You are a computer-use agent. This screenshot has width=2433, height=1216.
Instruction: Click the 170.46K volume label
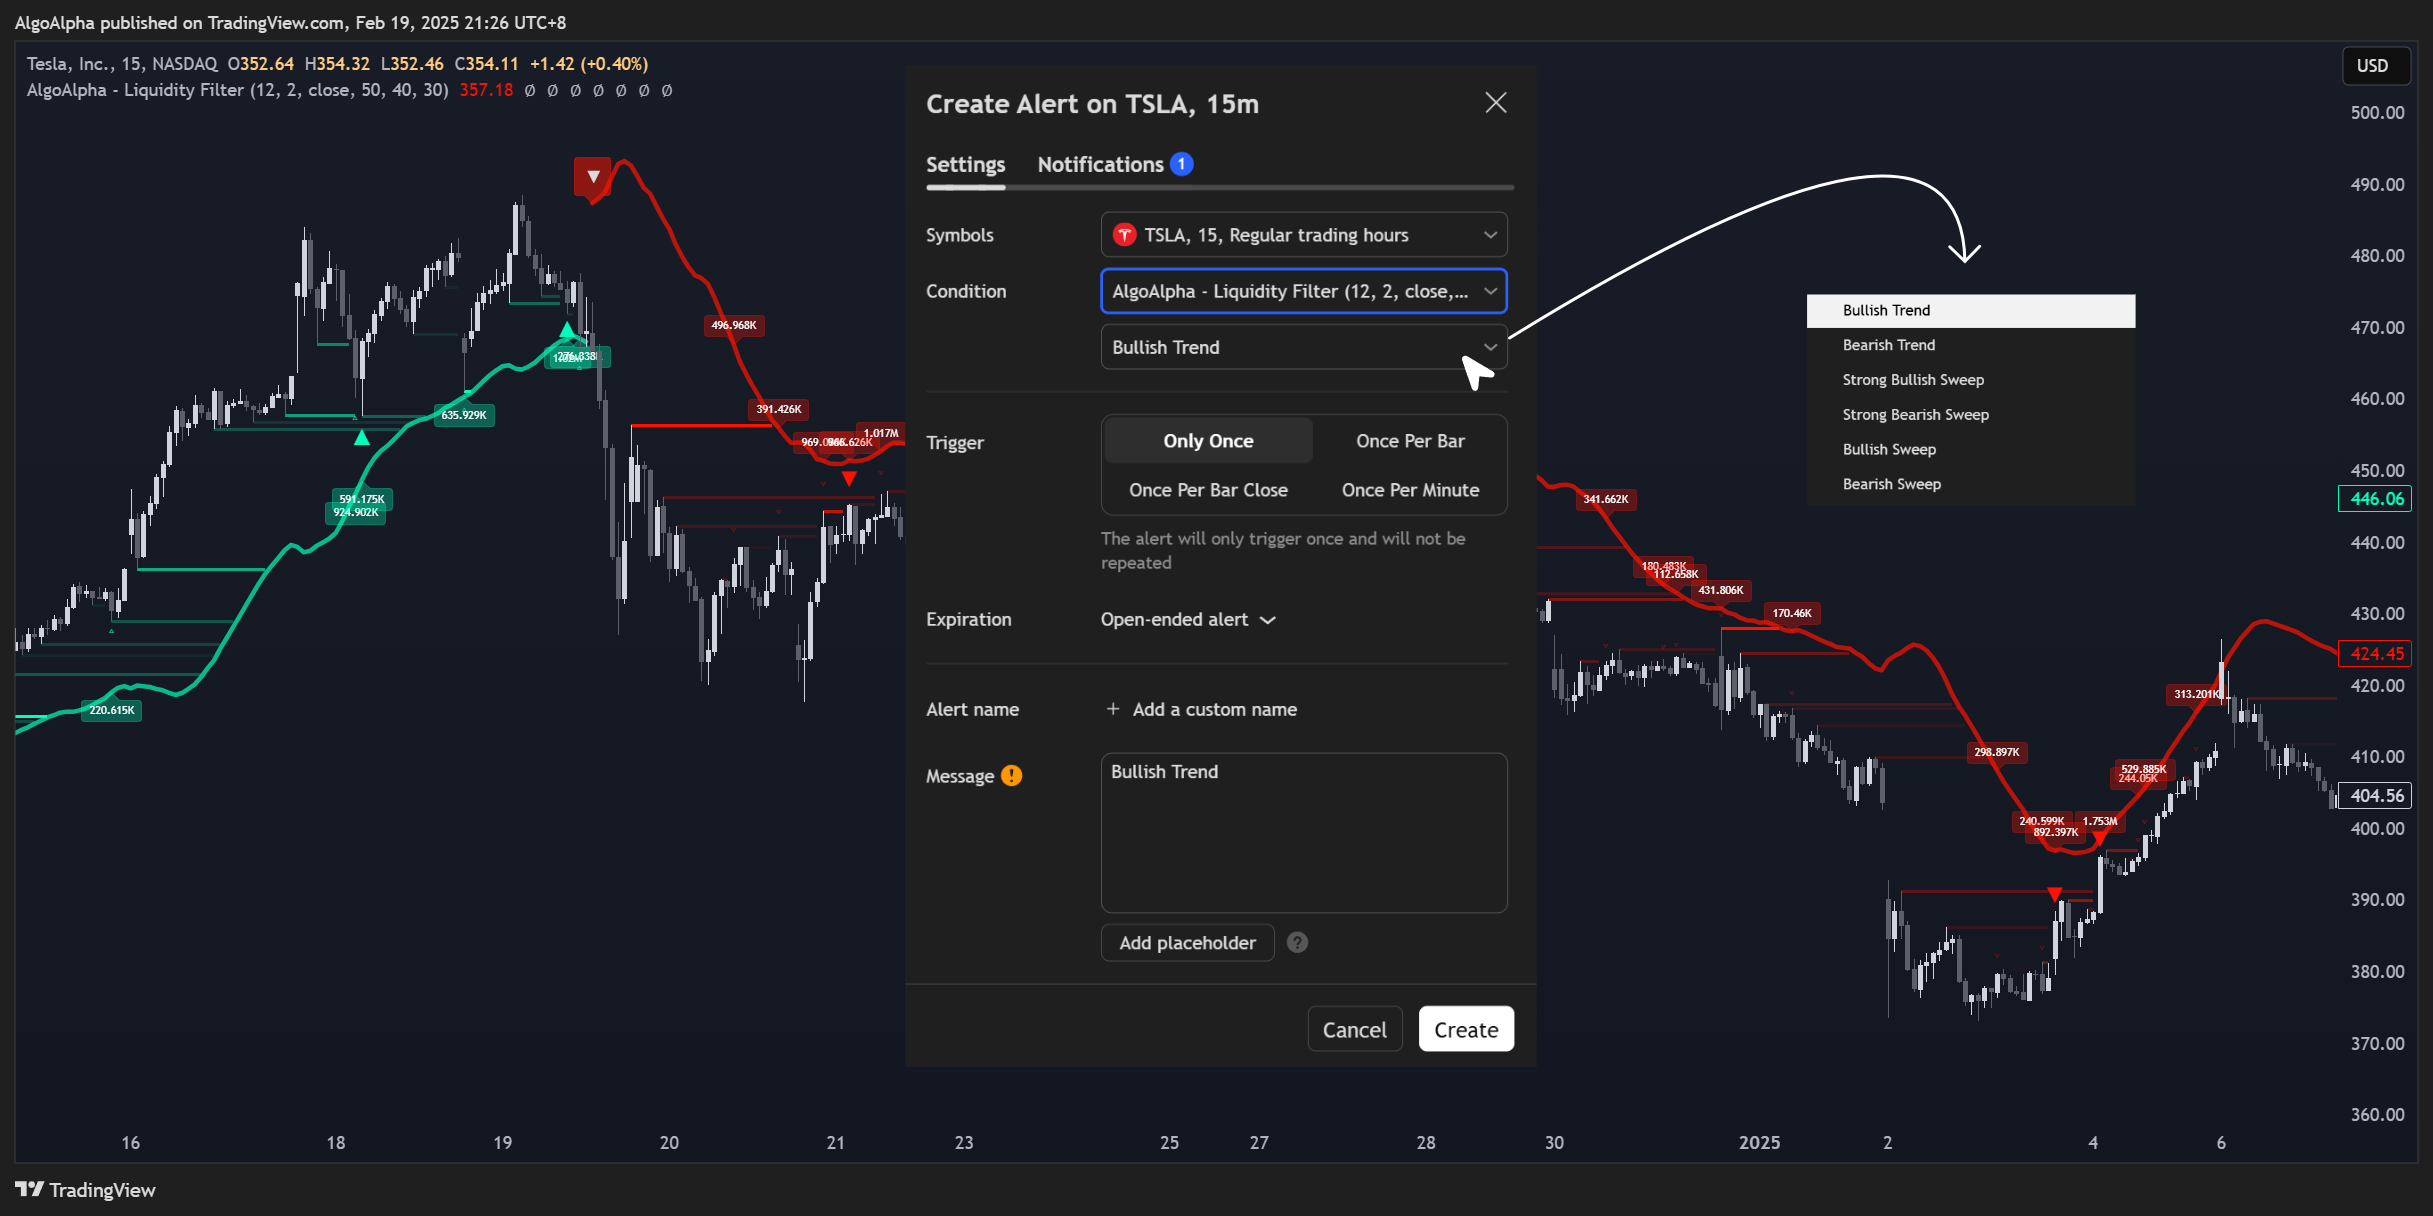coord(1791,613)
